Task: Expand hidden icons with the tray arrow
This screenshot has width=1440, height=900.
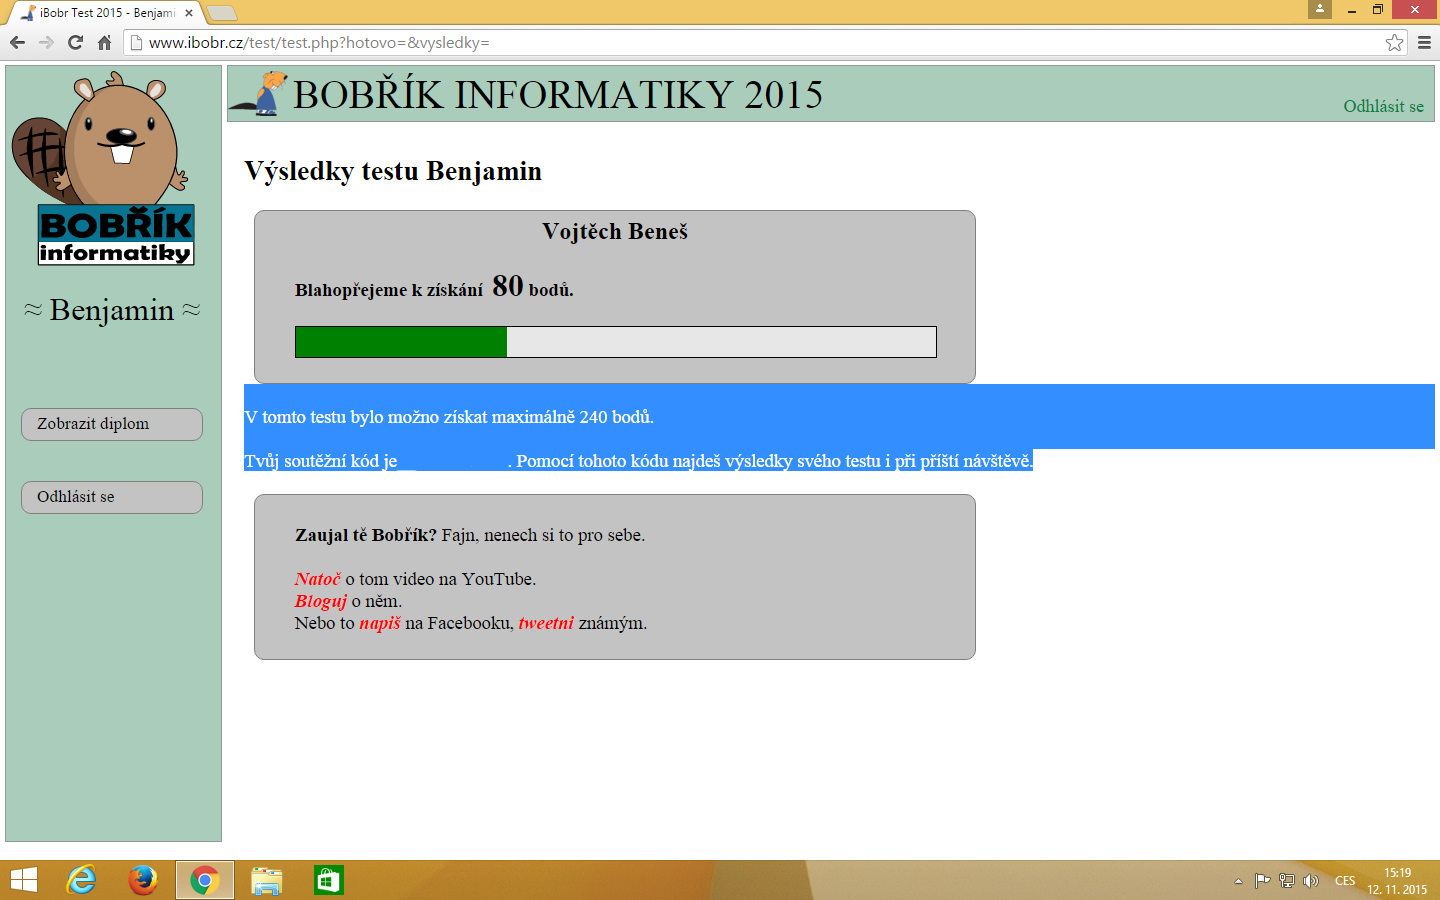Action: coord(1237,880)
